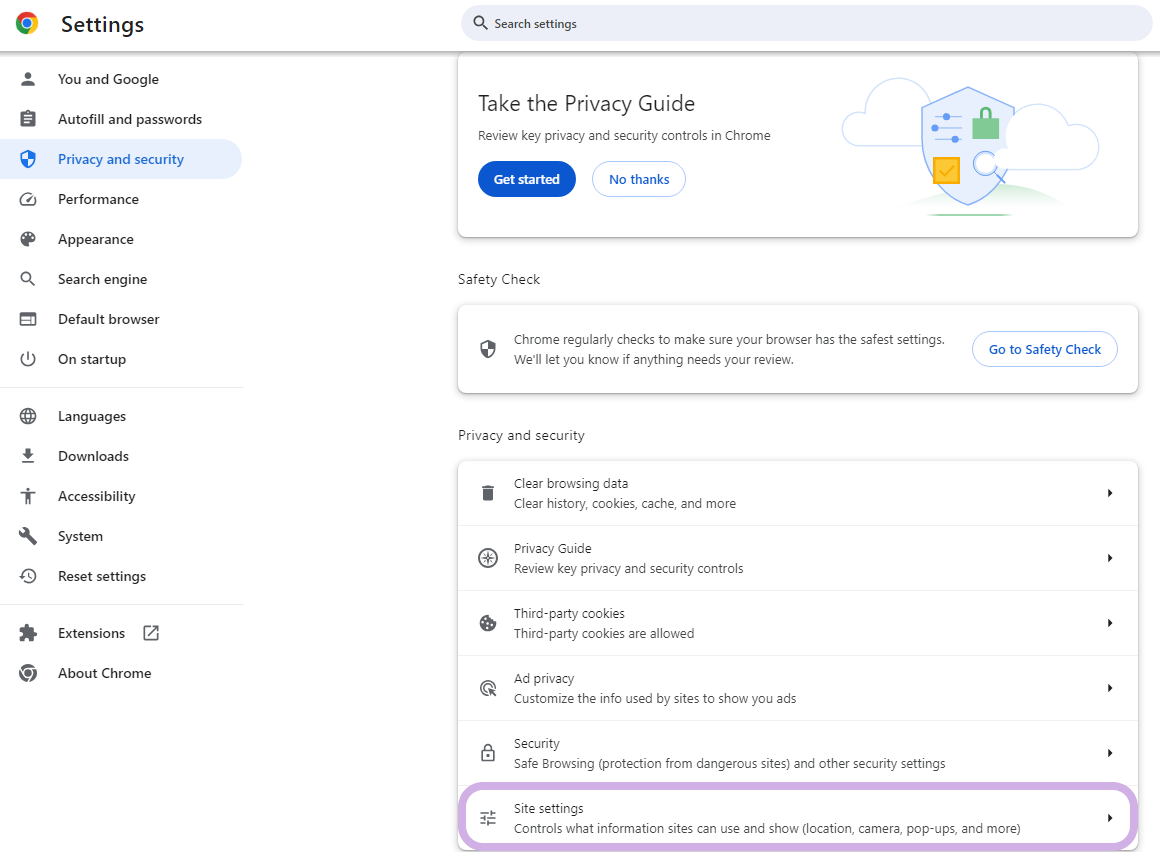Open the Downloads settings page
The width and height of the screenshot is (1160, 852).
coord(121,456)
